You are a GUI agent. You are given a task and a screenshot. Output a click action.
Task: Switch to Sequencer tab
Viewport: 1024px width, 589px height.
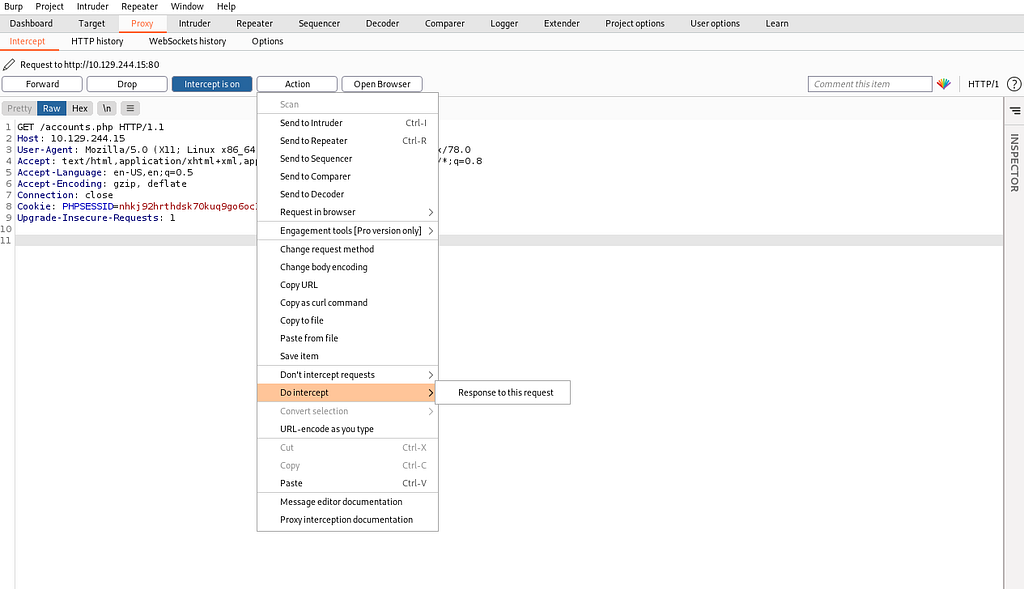(x=319, y=24)
